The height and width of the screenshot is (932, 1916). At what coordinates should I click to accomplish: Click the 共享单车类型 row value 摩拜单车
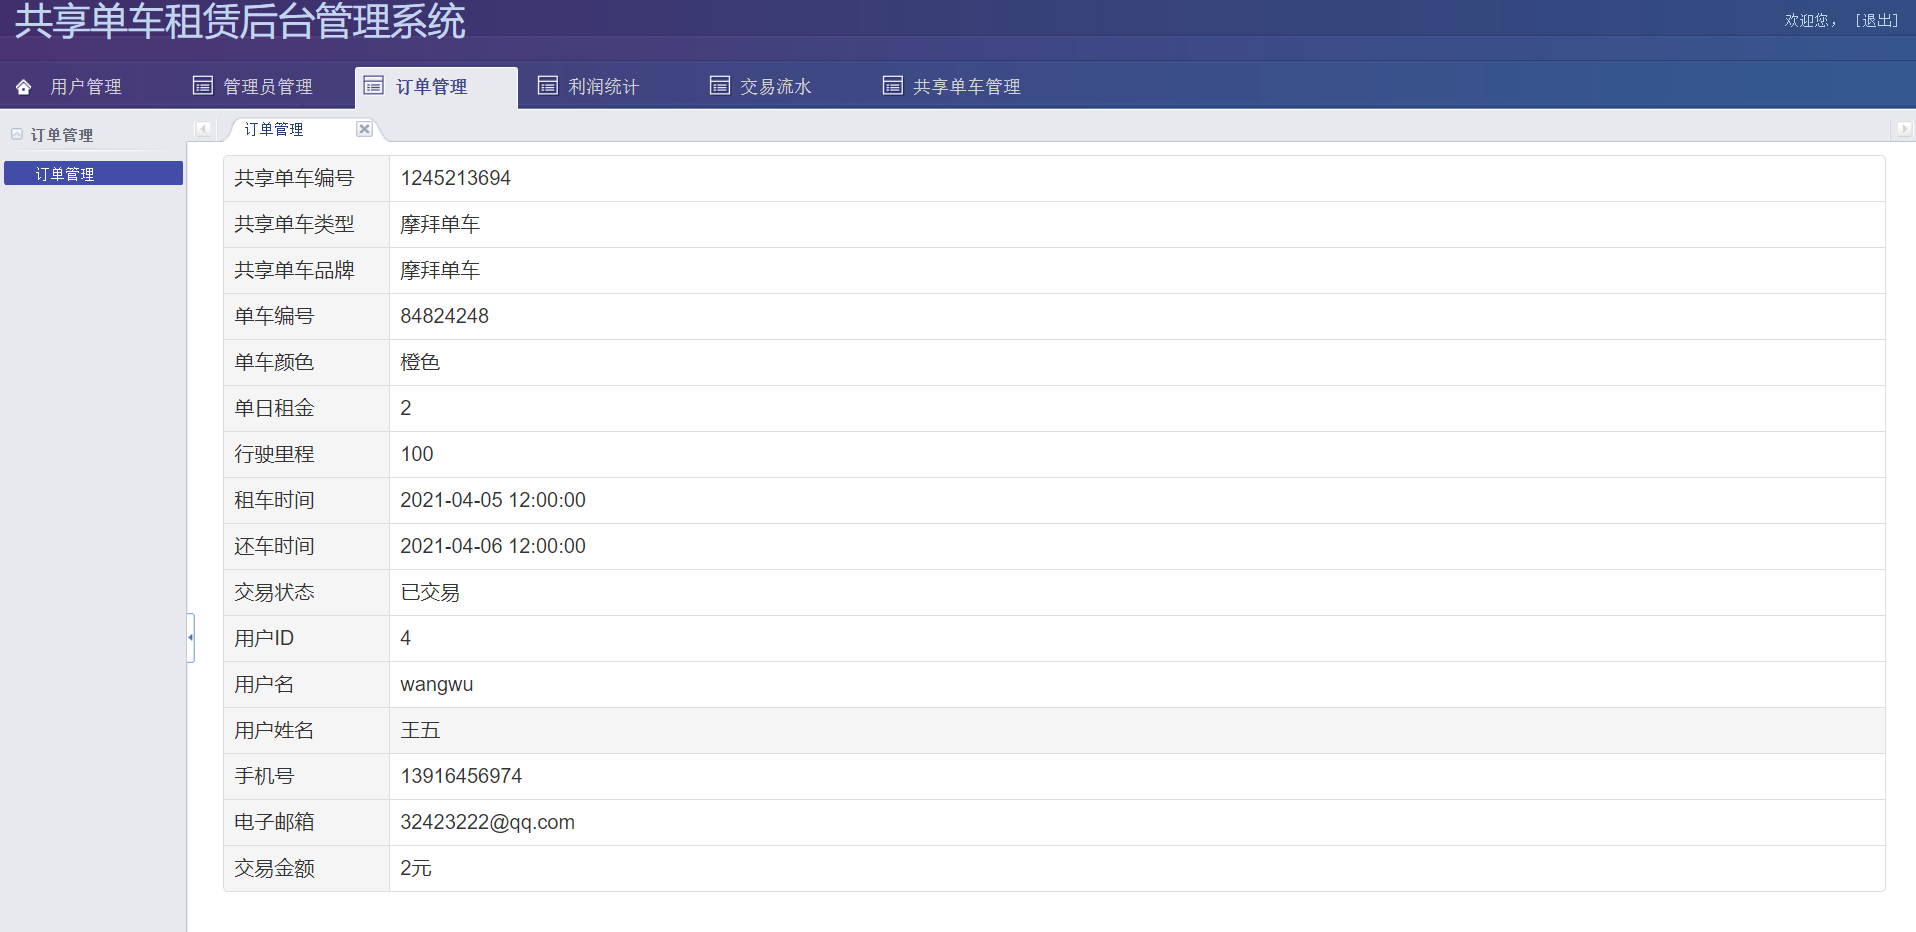(440, 224)
